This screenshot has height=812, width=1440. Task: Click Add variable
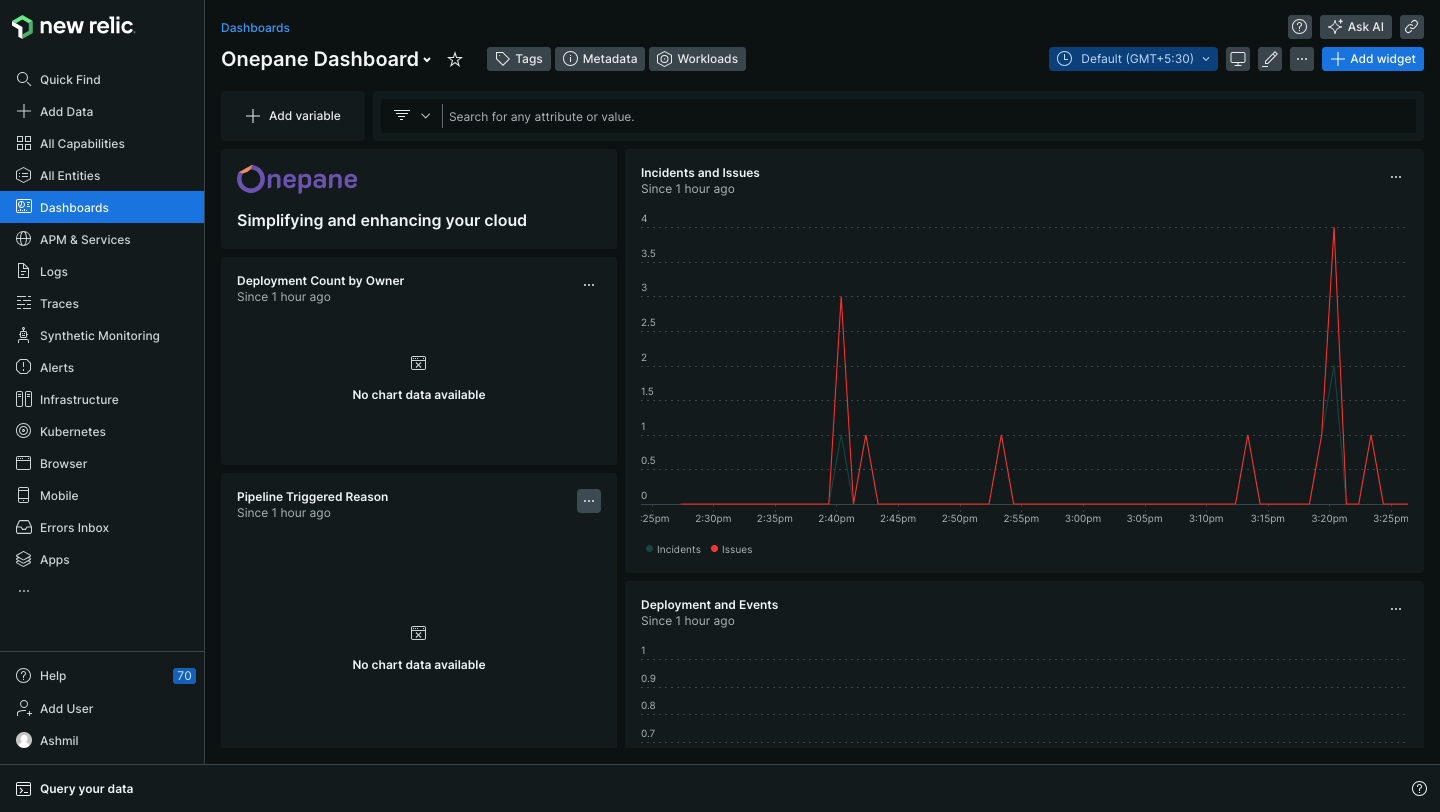[293, 116]
